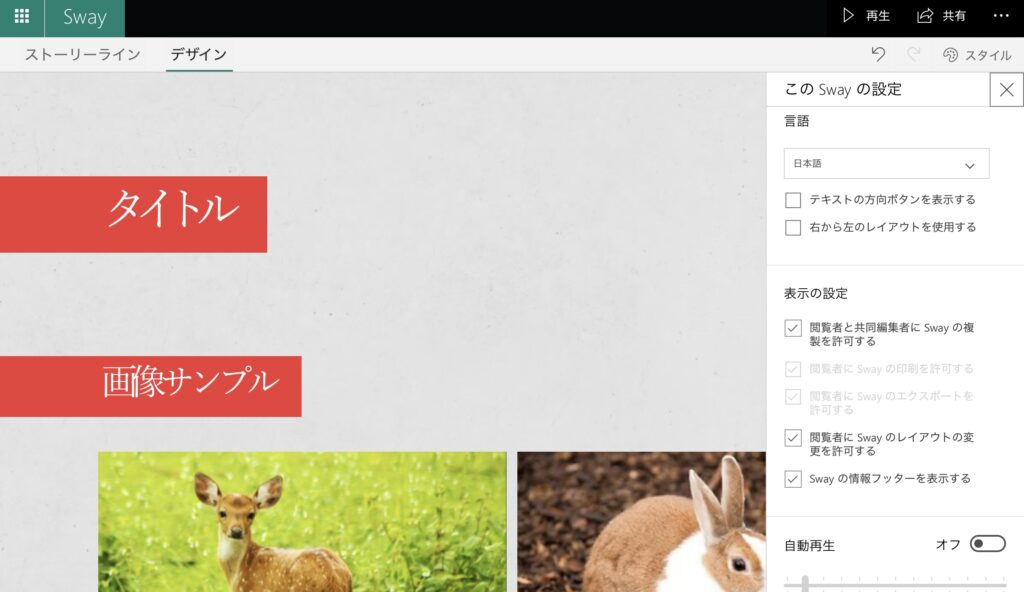Uncheck the Sway の複製を許可する checkbox
Screen dimensions: 1024x592
793,328
